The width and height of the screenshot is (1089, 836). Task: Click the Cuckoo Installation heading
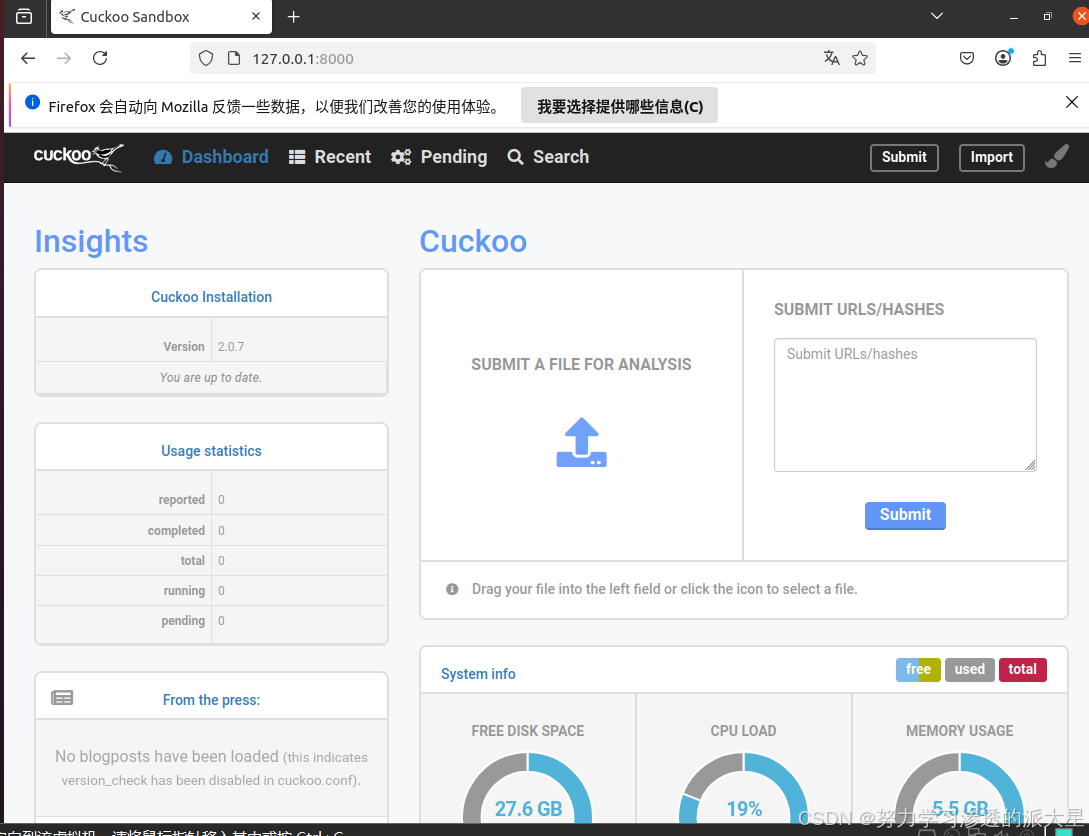tap(211, 297)
